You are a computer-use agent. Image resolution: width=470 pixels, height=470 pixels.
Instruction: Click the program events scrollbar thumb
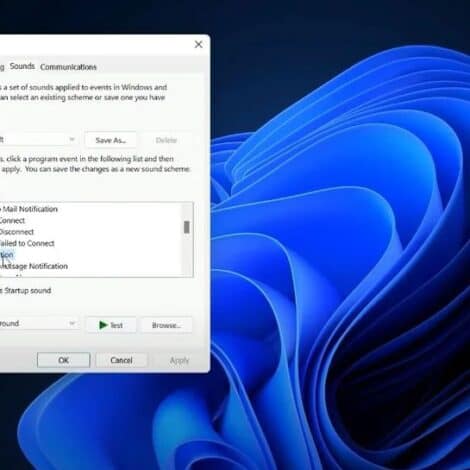tap(187, 227)
